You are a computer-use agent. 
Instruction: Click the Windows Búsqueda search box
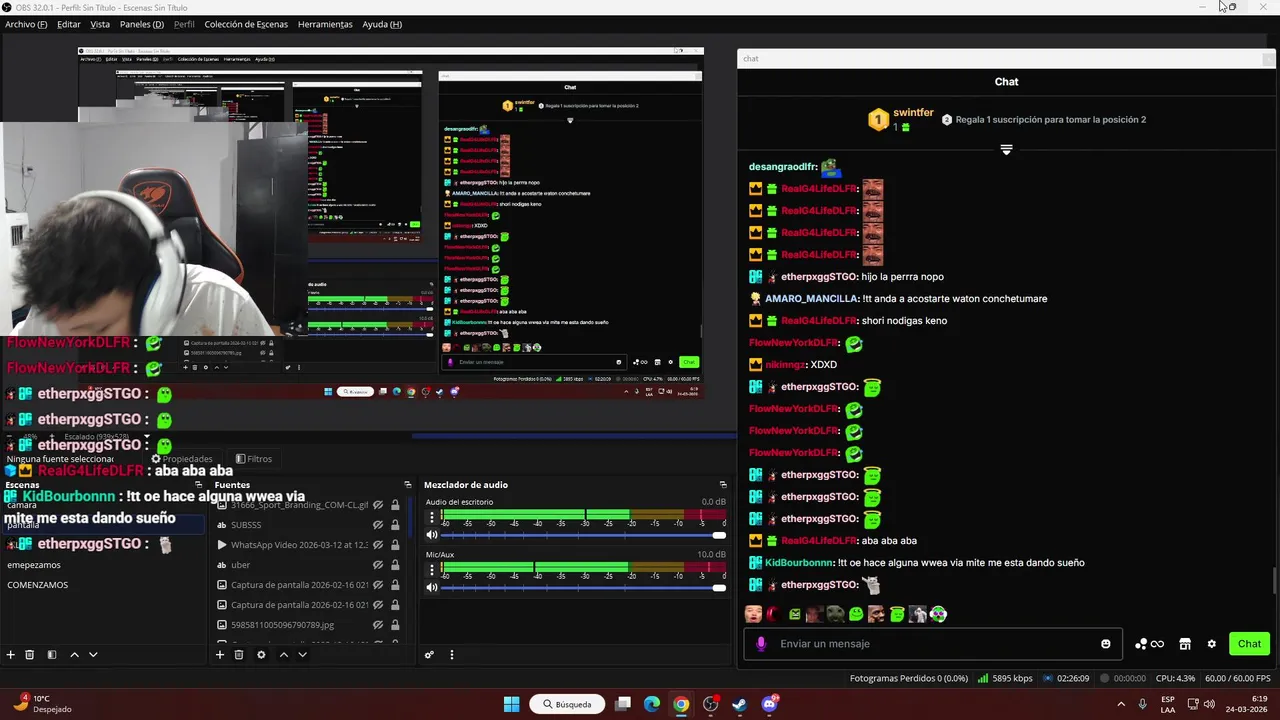(567, 704)
